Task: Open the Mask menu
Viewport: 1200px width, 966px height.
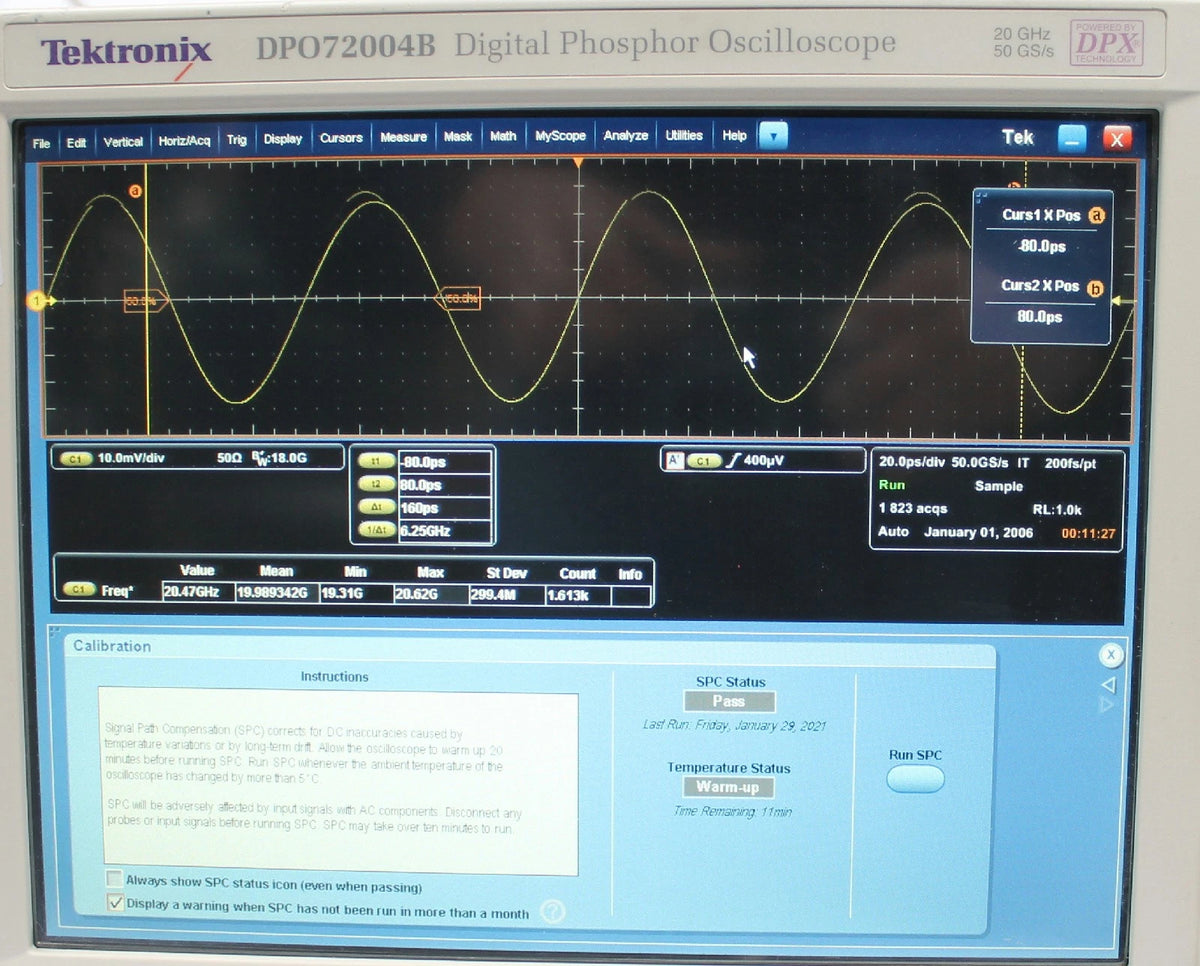Action: pos(458,136)
